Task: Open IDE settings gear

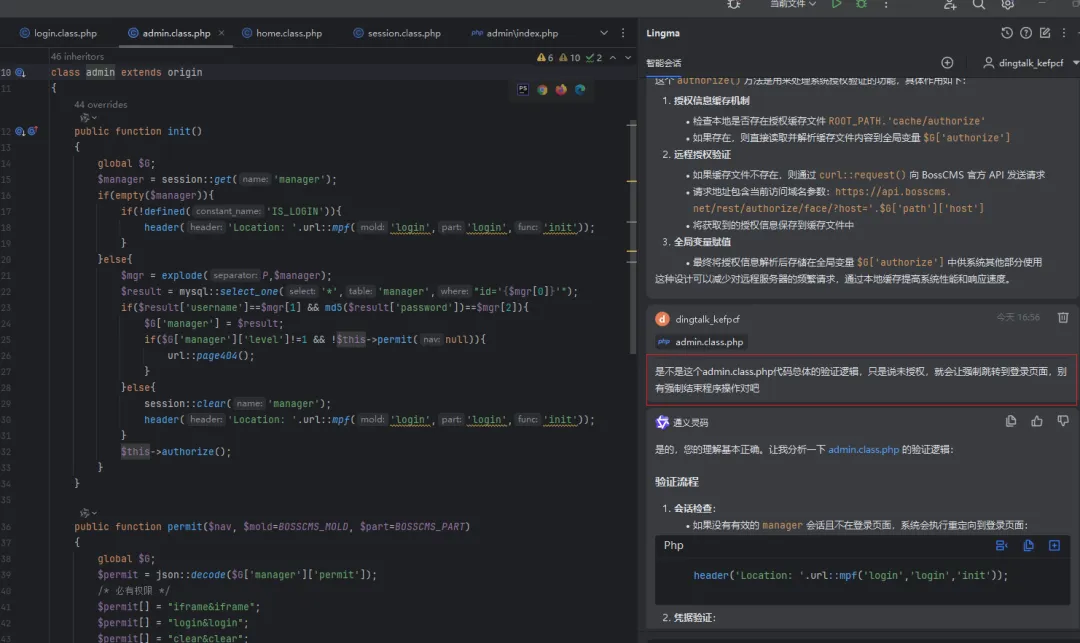Action: pos(1008,4)
